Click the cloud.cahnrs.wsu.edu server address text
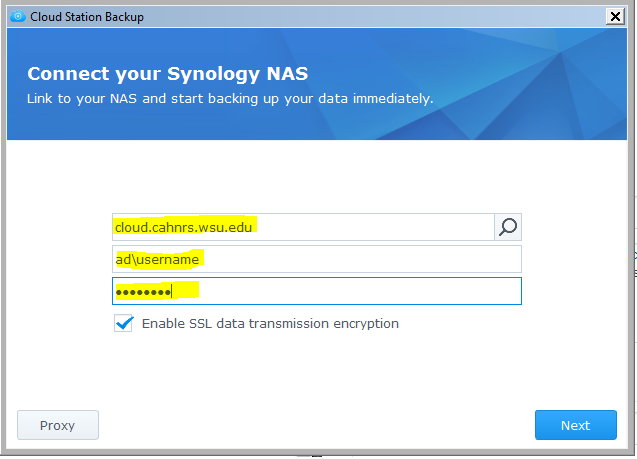Image resolution: width=637 pixels, height=459 pixels. [x=184, y=227]
